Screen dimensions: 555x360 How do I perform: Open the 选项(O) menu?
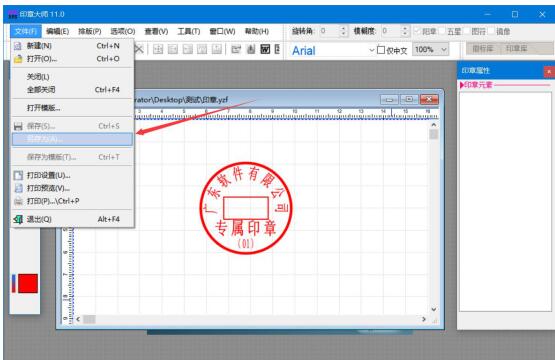coord(122,31)
